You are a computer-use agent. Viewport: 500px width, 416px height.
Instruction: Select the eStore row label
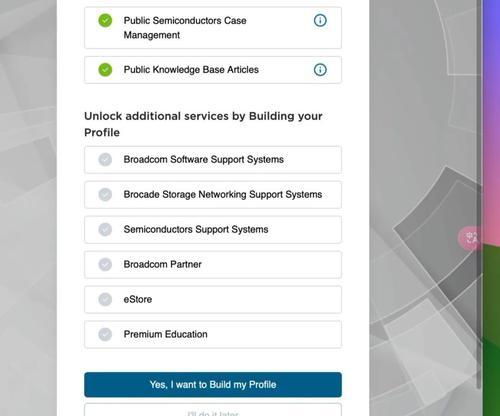point(138,299)
